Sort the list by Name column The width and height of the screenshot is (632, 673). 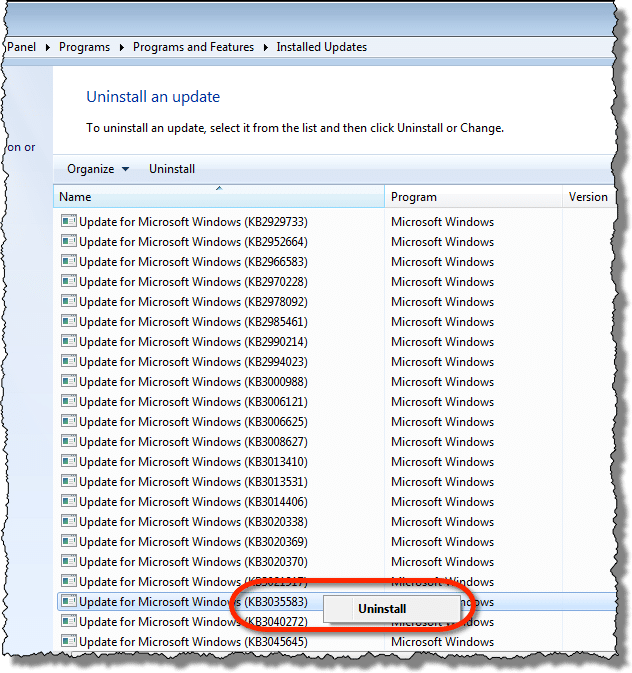pos(219,197)
